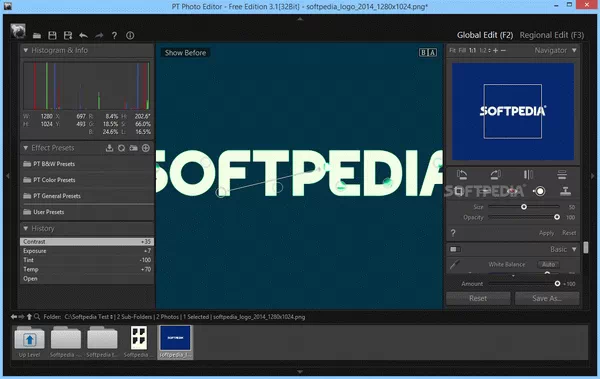Select the softpedia_logo blue thumbnail in filmstrip
The image size is (600, 379).
(175, 342)
